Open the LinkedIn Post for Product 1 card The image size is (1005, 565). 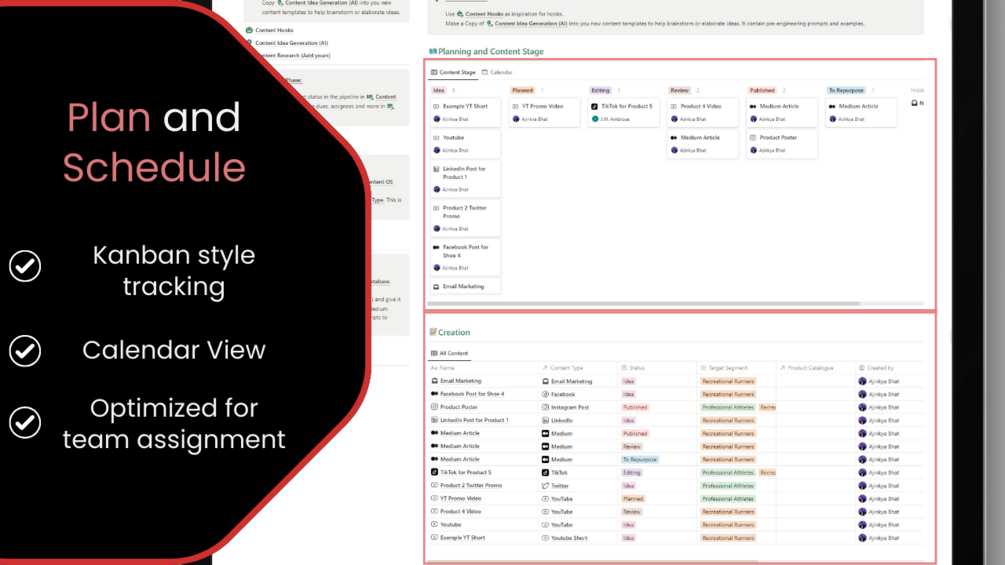[x=465, y=179]
